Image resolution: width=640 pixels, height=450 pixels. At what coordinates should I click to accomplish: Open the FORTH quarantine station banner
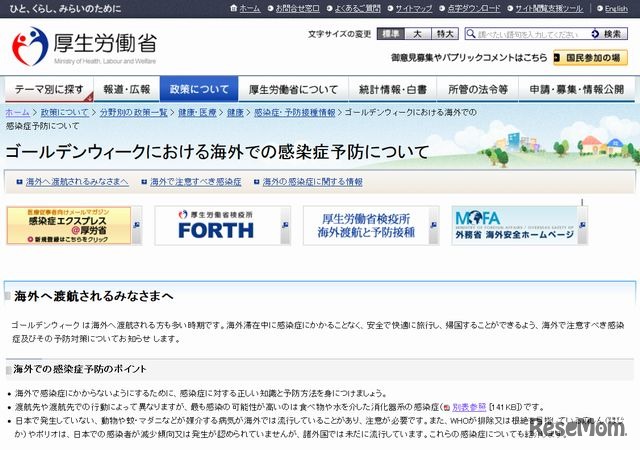[216, 225]
